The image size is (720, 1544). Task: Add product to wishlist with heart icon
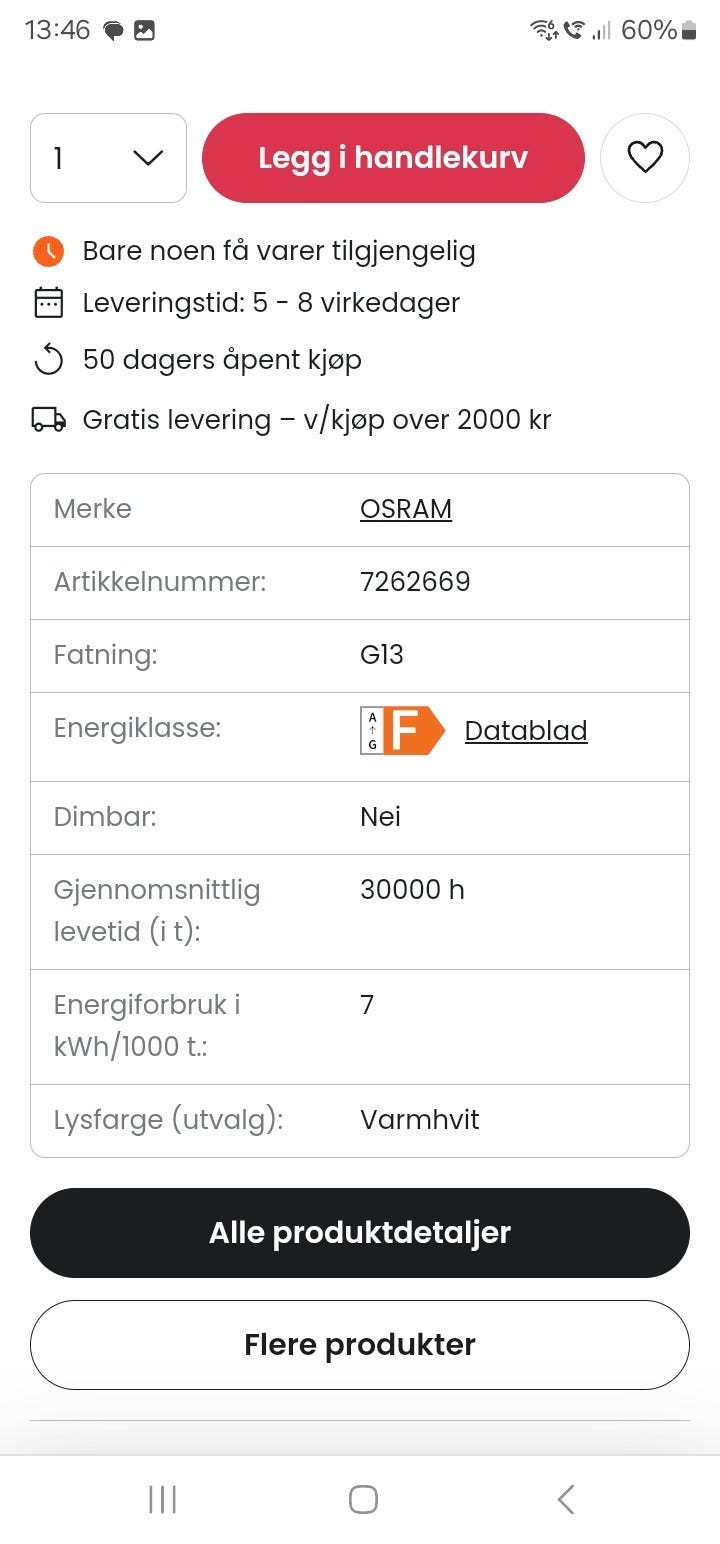click(645, 158)
